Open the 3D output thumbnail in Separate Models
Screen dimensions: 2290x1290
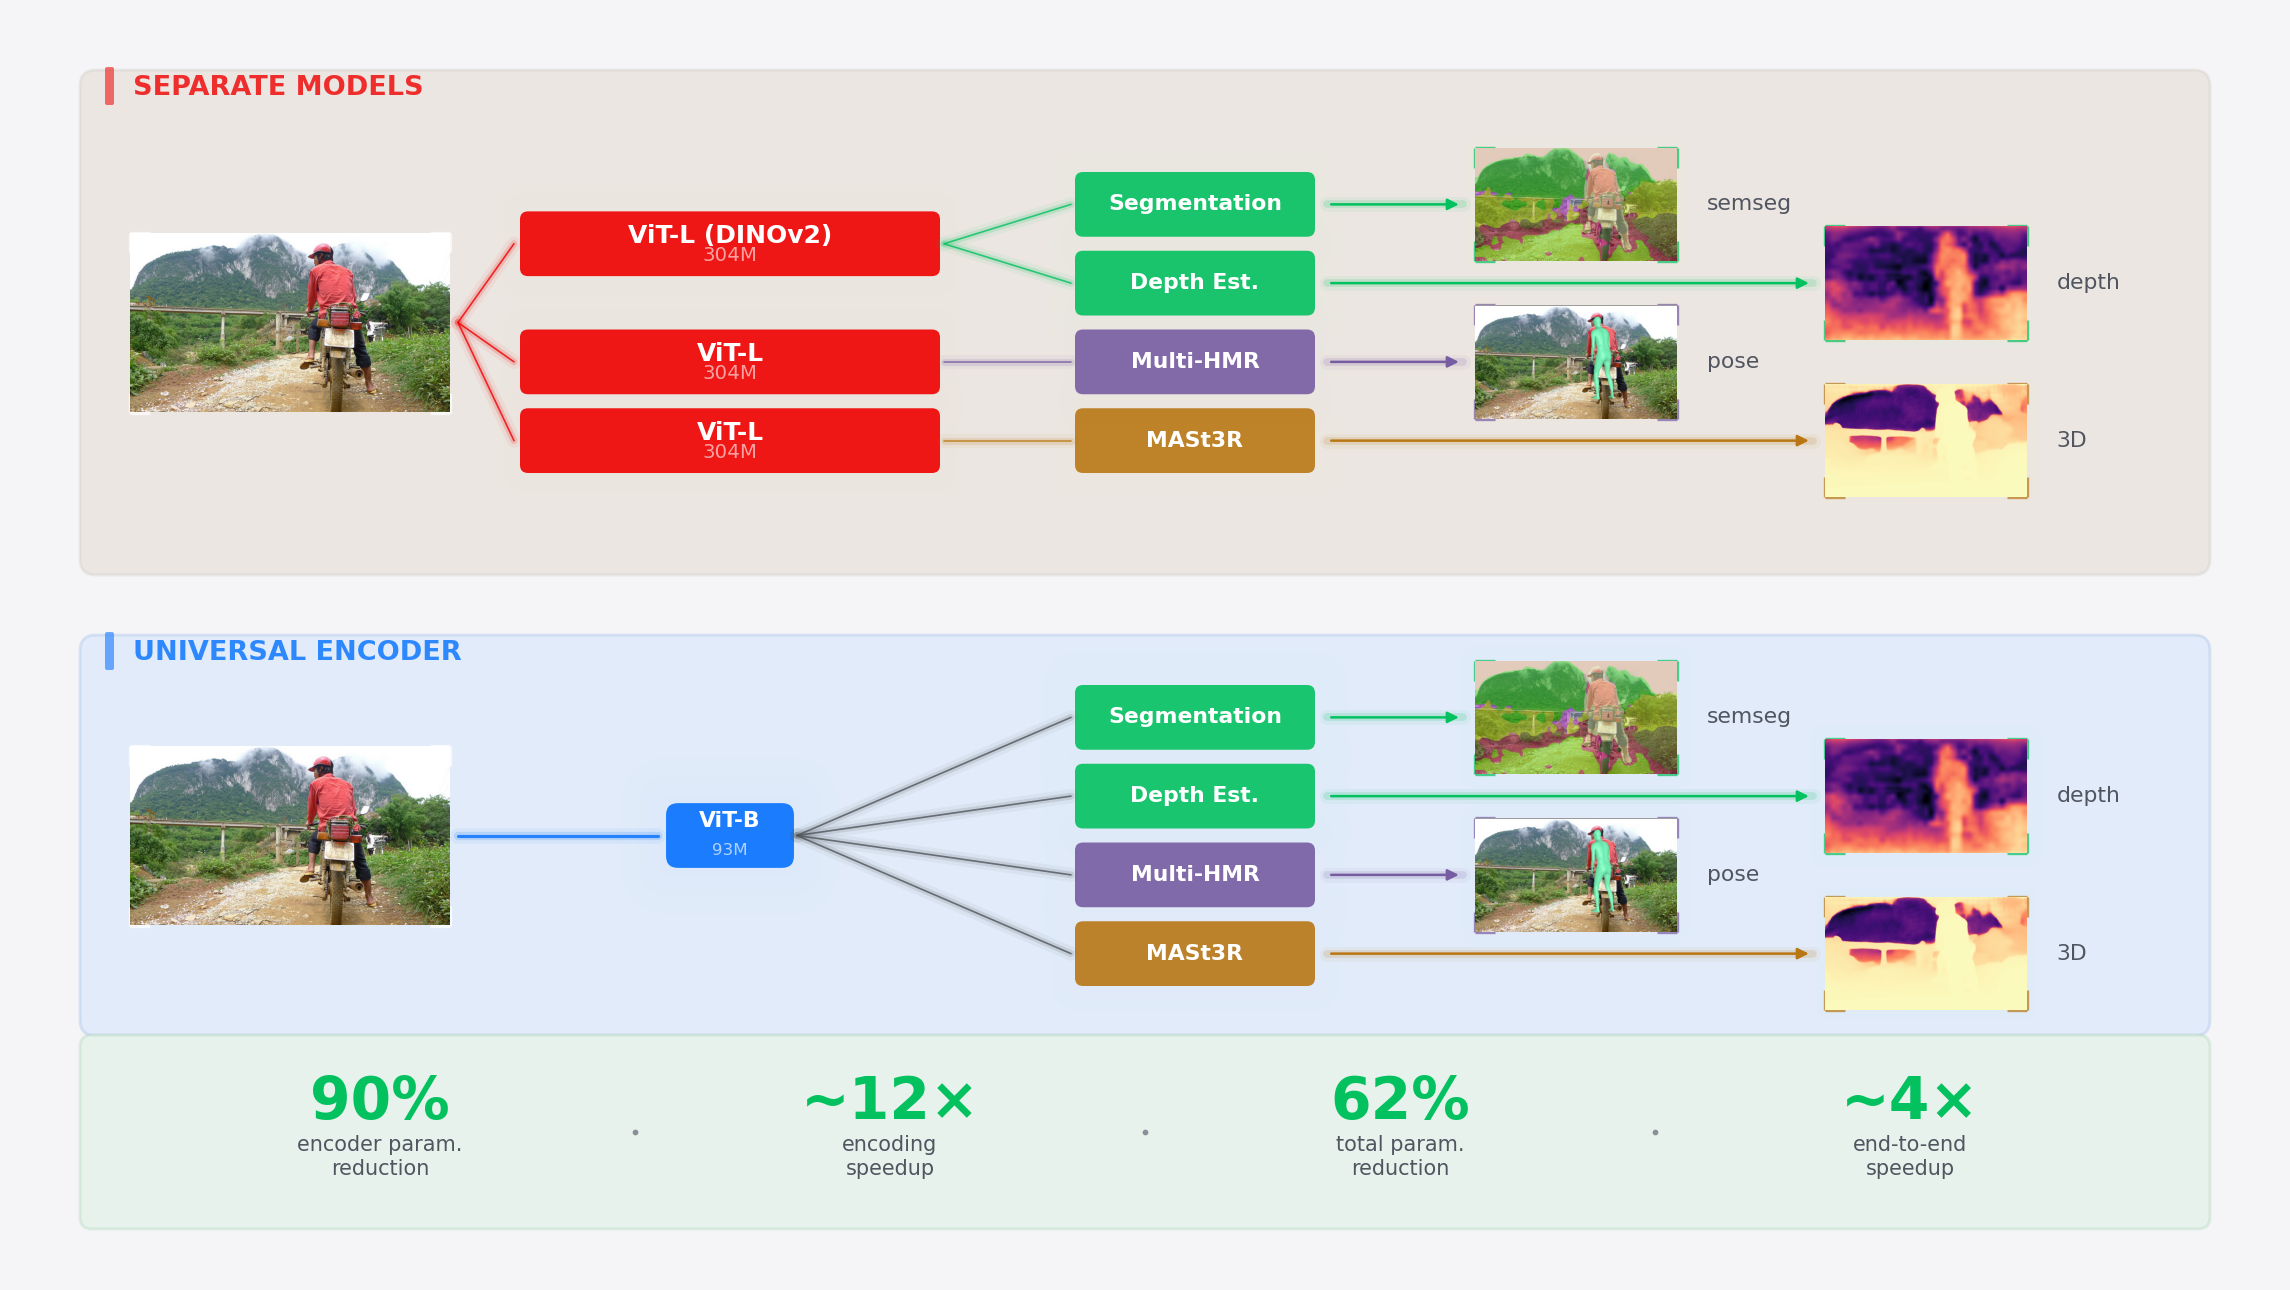1926,440
